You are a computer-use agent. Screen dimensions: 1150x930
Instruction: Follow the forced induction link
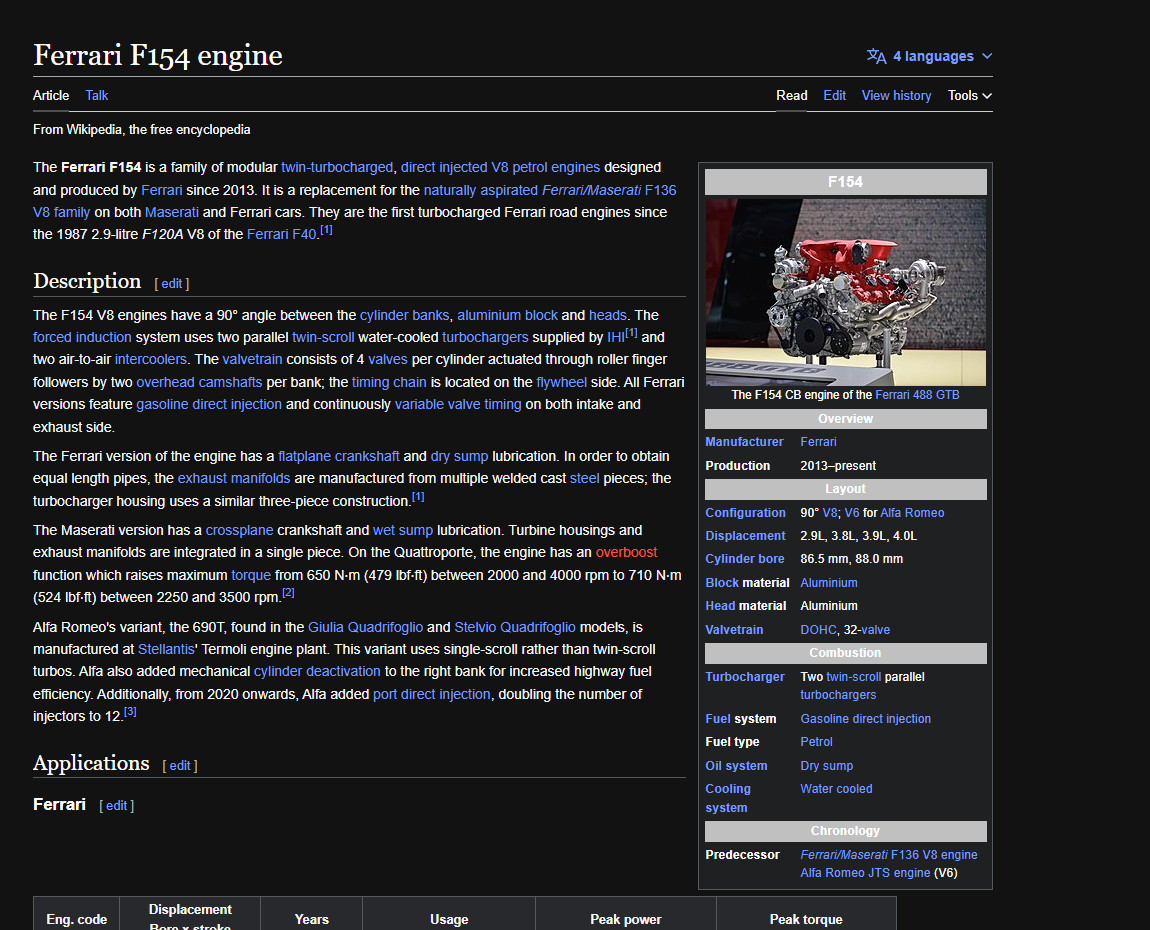point(82,337)
